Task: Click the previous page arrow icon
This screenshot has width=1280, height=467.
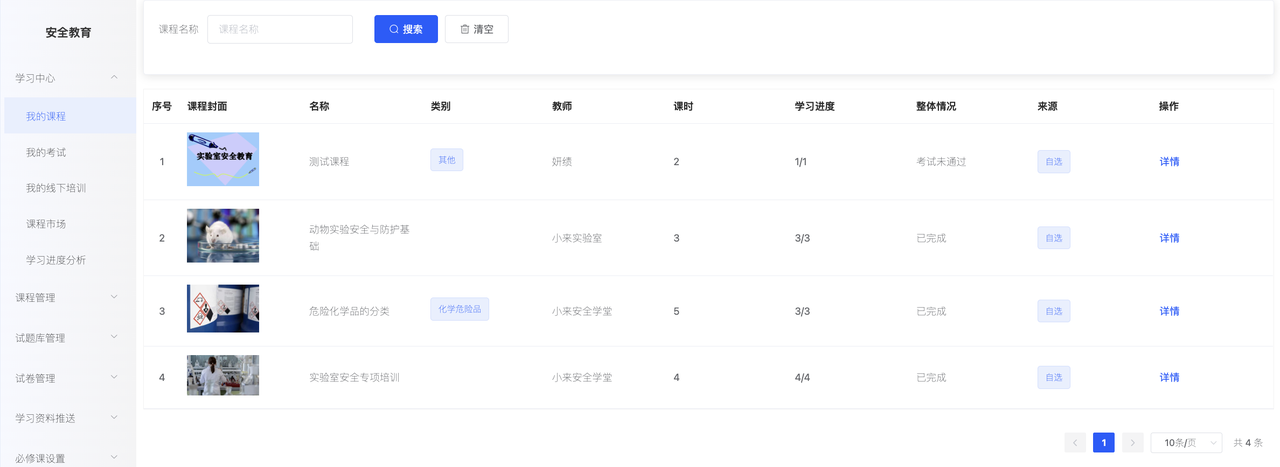Action: click(x=1075, y=442)
